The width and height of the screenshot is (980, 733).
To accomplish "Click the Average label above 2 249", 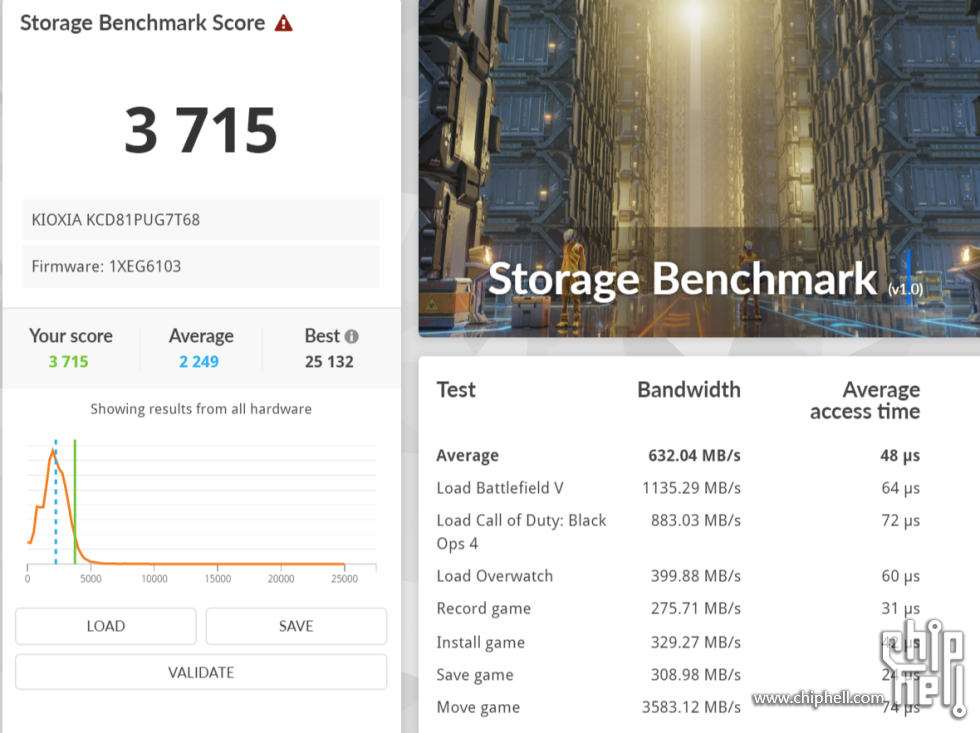I will point(201,336).
